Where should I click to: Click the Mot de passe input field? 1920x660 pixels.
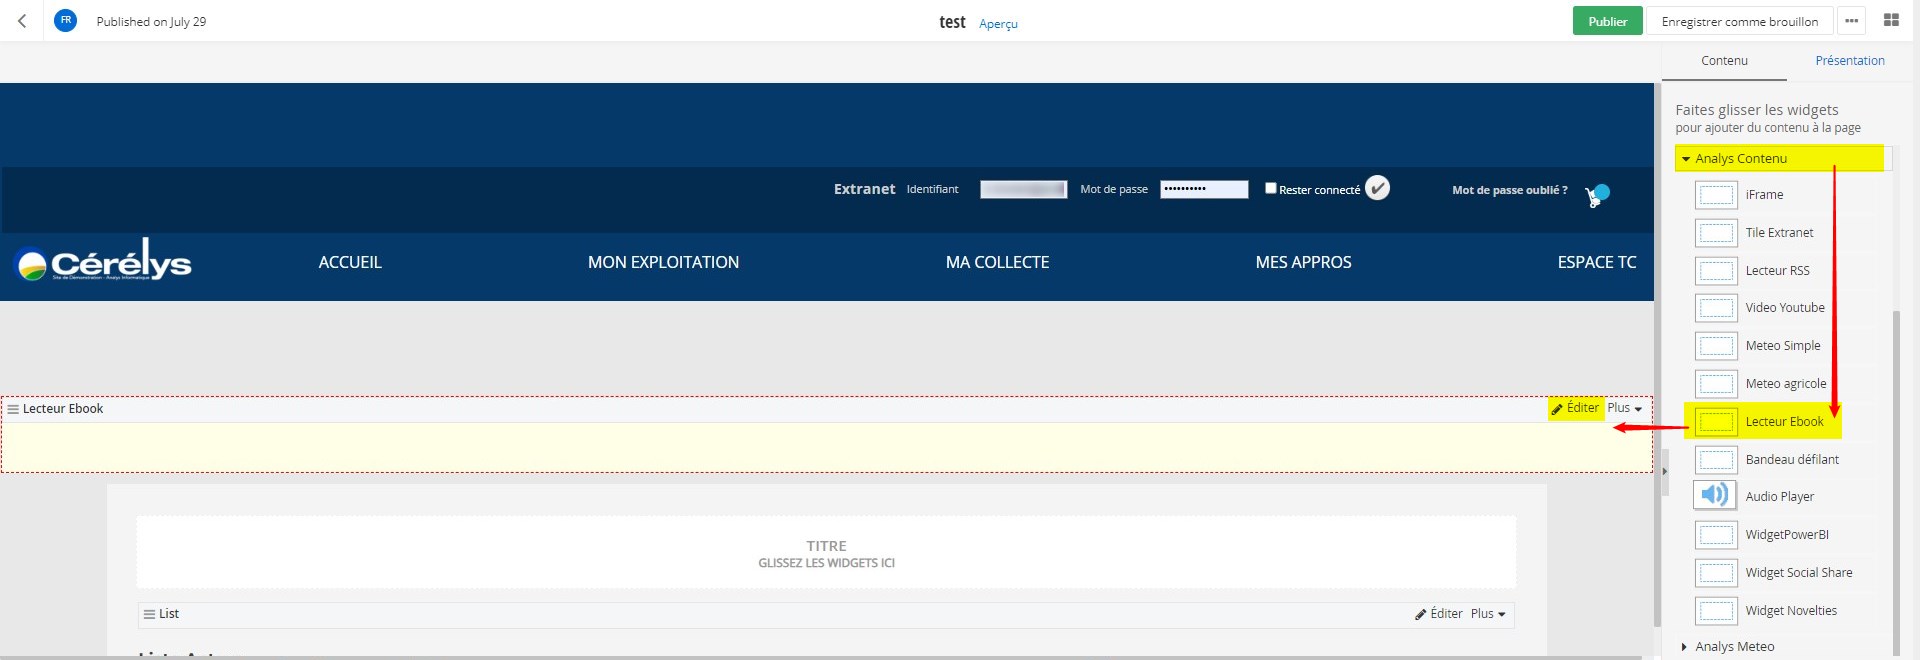click(x=1203, y=189)
